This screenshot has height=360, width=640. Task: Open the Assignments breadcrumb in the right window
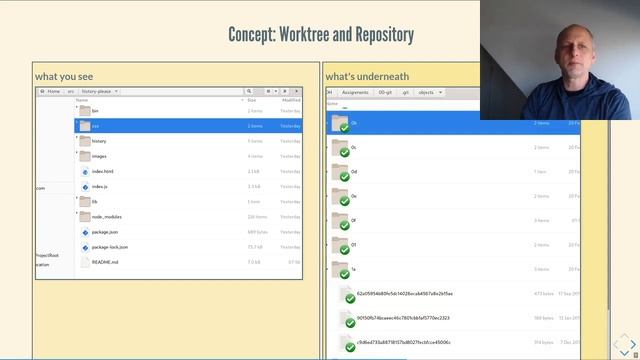point(355,93)
